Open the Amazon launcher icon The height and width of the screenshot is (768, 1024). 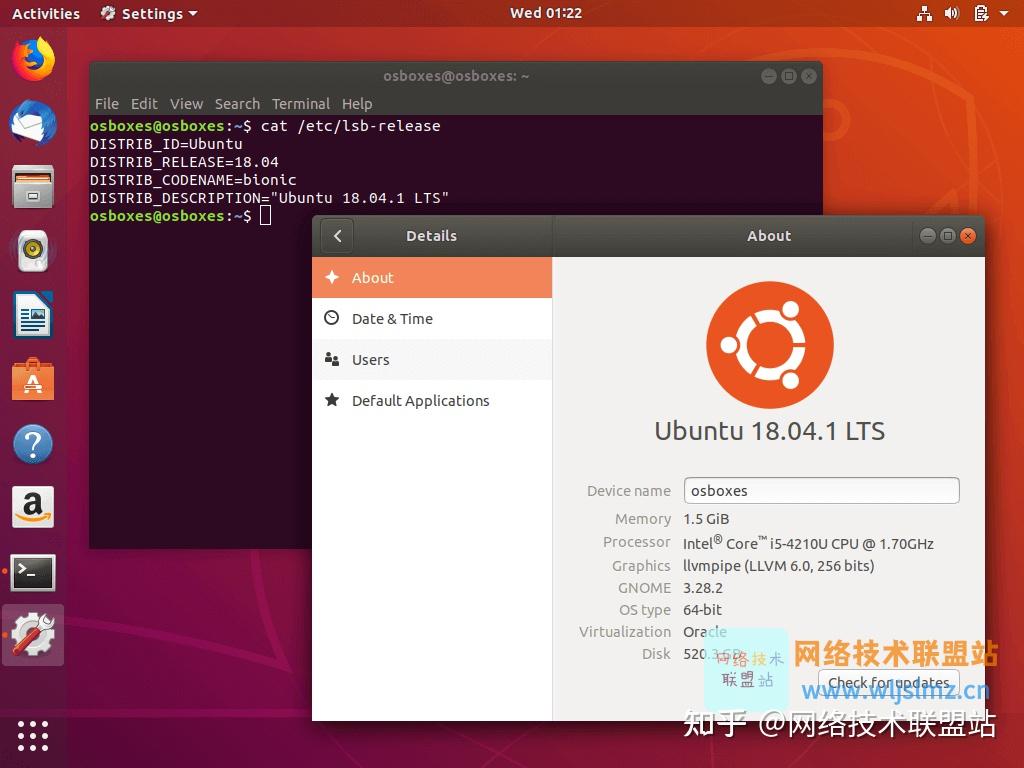pos(33,508)
